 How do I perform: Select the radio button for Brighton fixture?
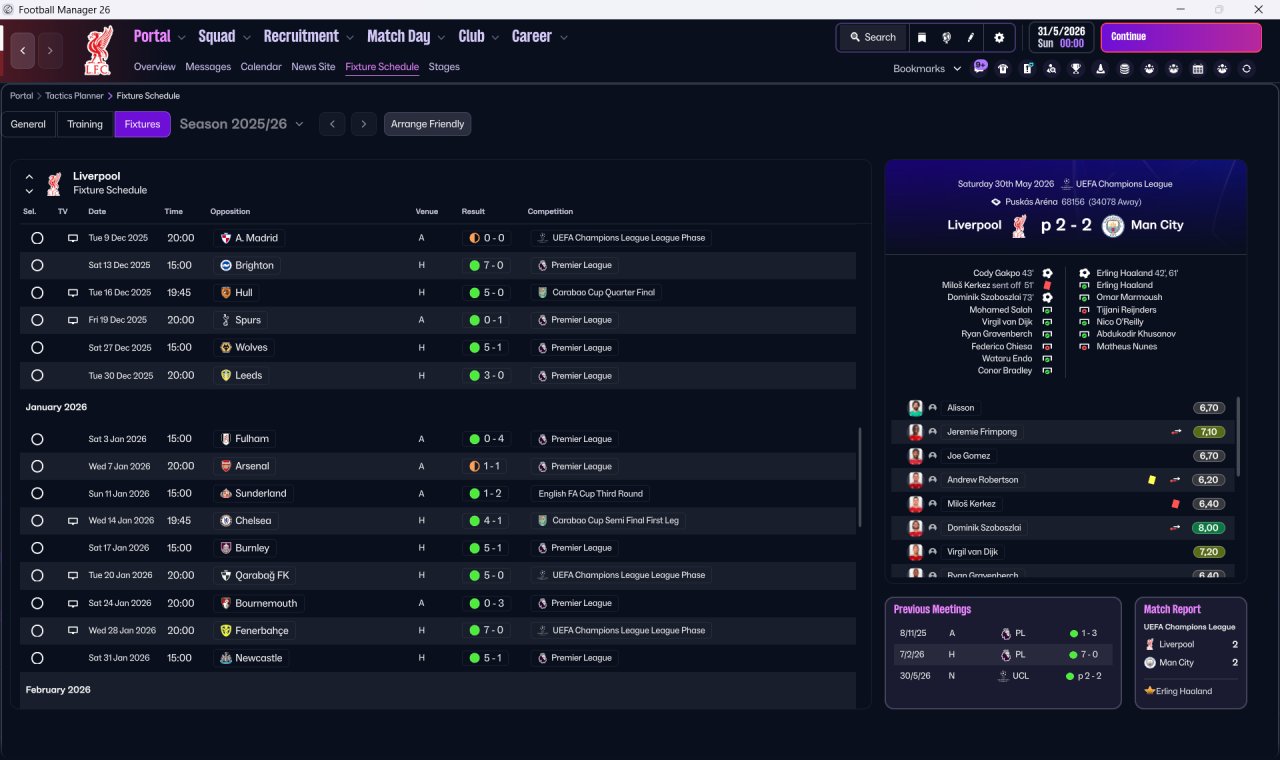point(37,266)
